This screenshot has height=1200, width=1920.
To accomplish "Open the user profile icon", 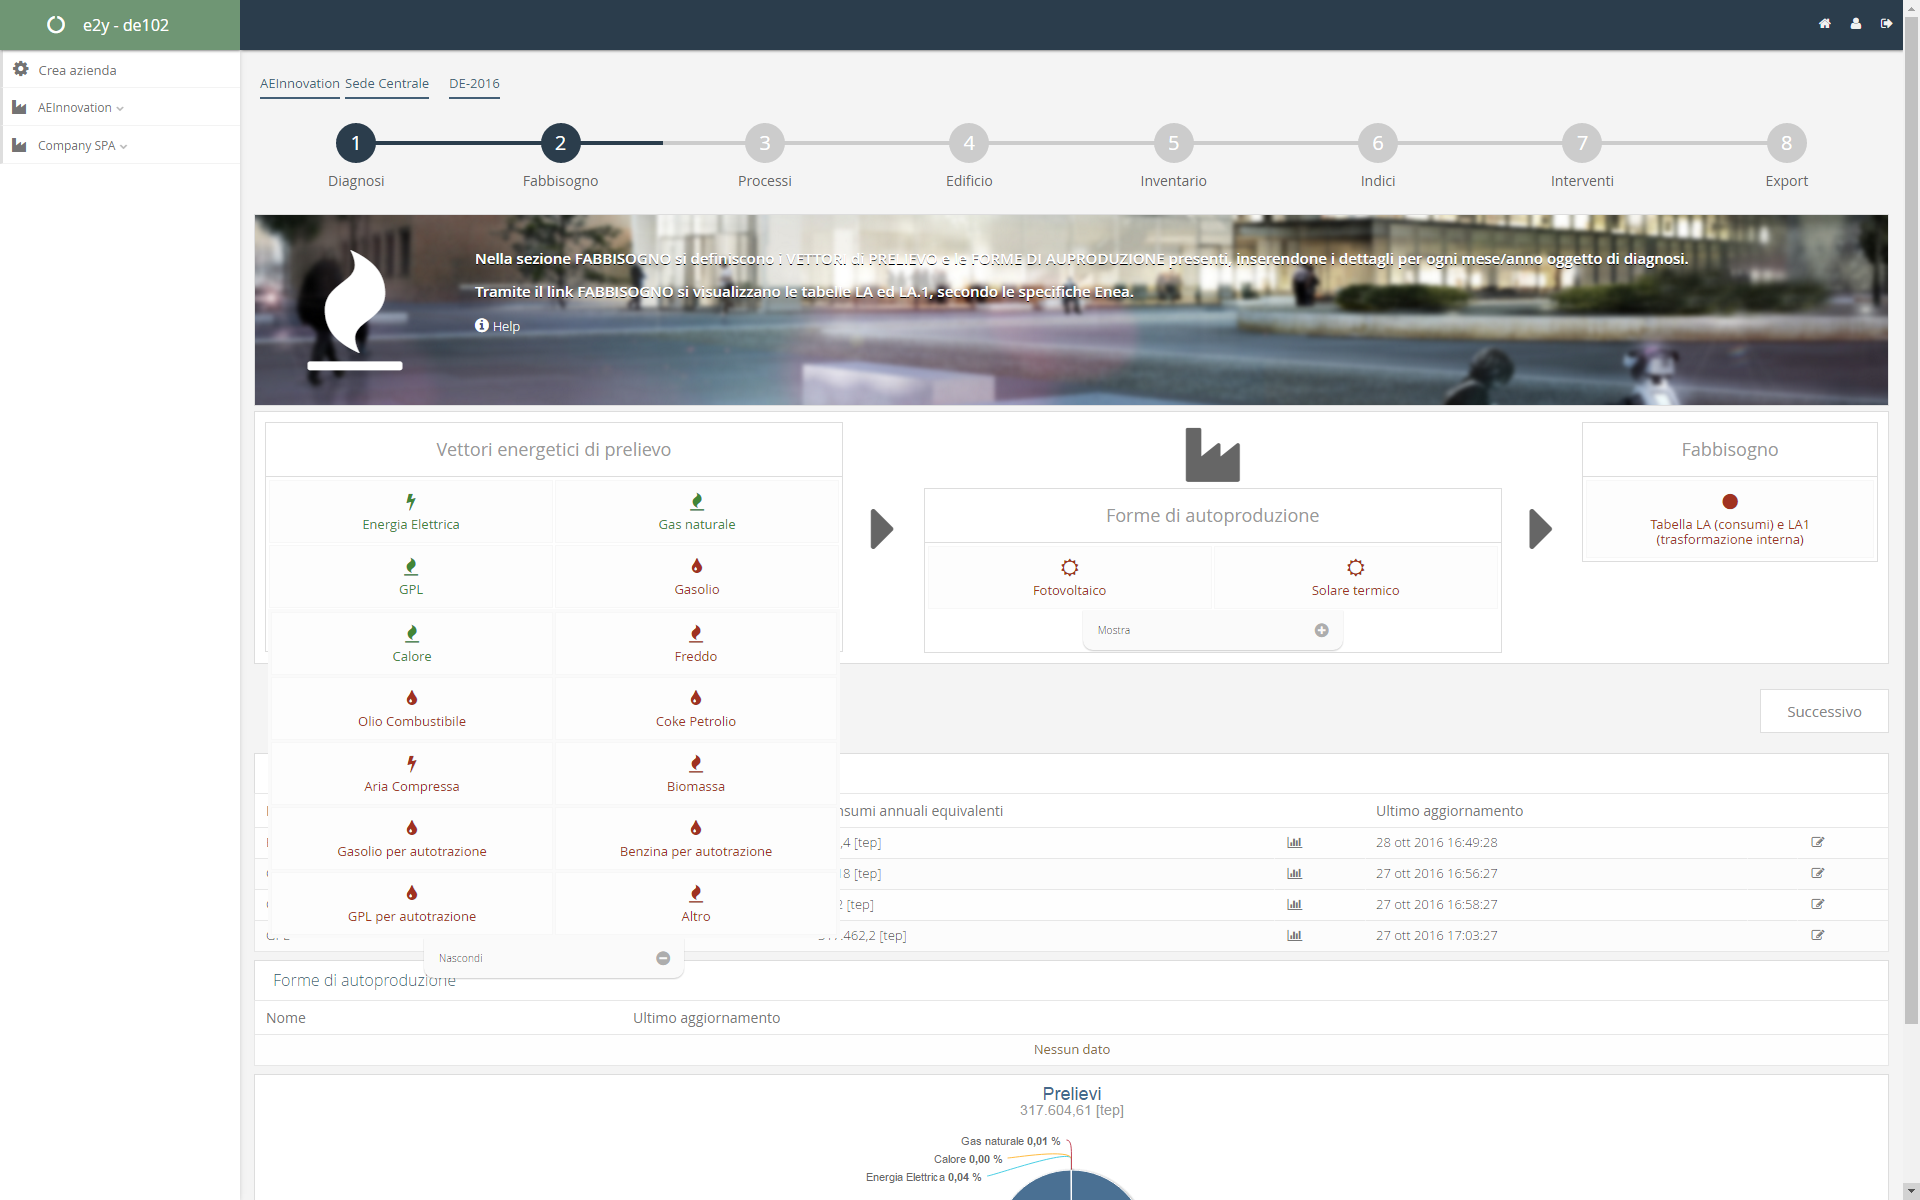I will tap(1855, 24).
